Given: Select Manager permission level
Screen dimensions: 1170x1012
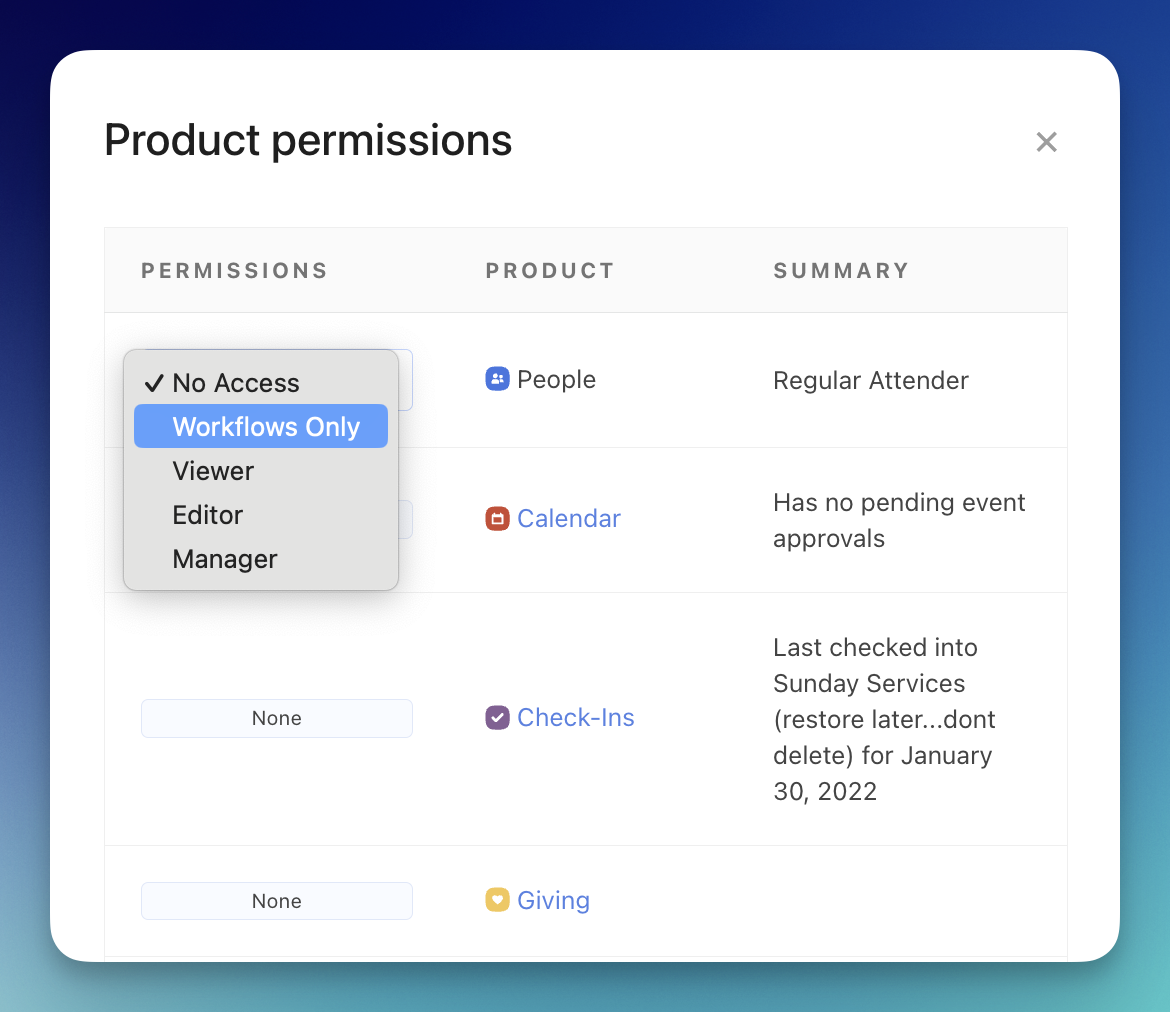Looking at the screenshot, I should pos(225,559).
